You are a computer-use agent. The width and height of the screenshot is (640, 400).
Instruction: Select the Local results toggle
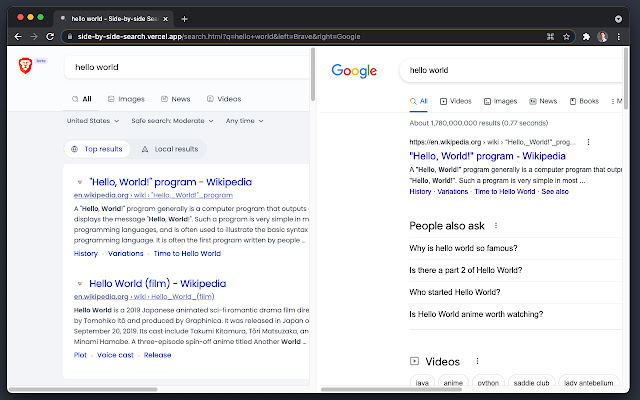tap(170, 149)
